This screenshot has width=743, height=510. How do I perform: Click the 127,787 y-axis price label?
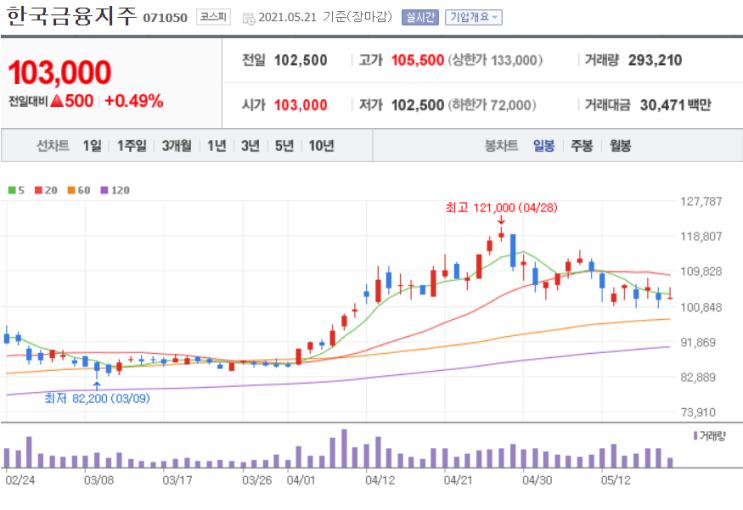(x=701, y=201)
